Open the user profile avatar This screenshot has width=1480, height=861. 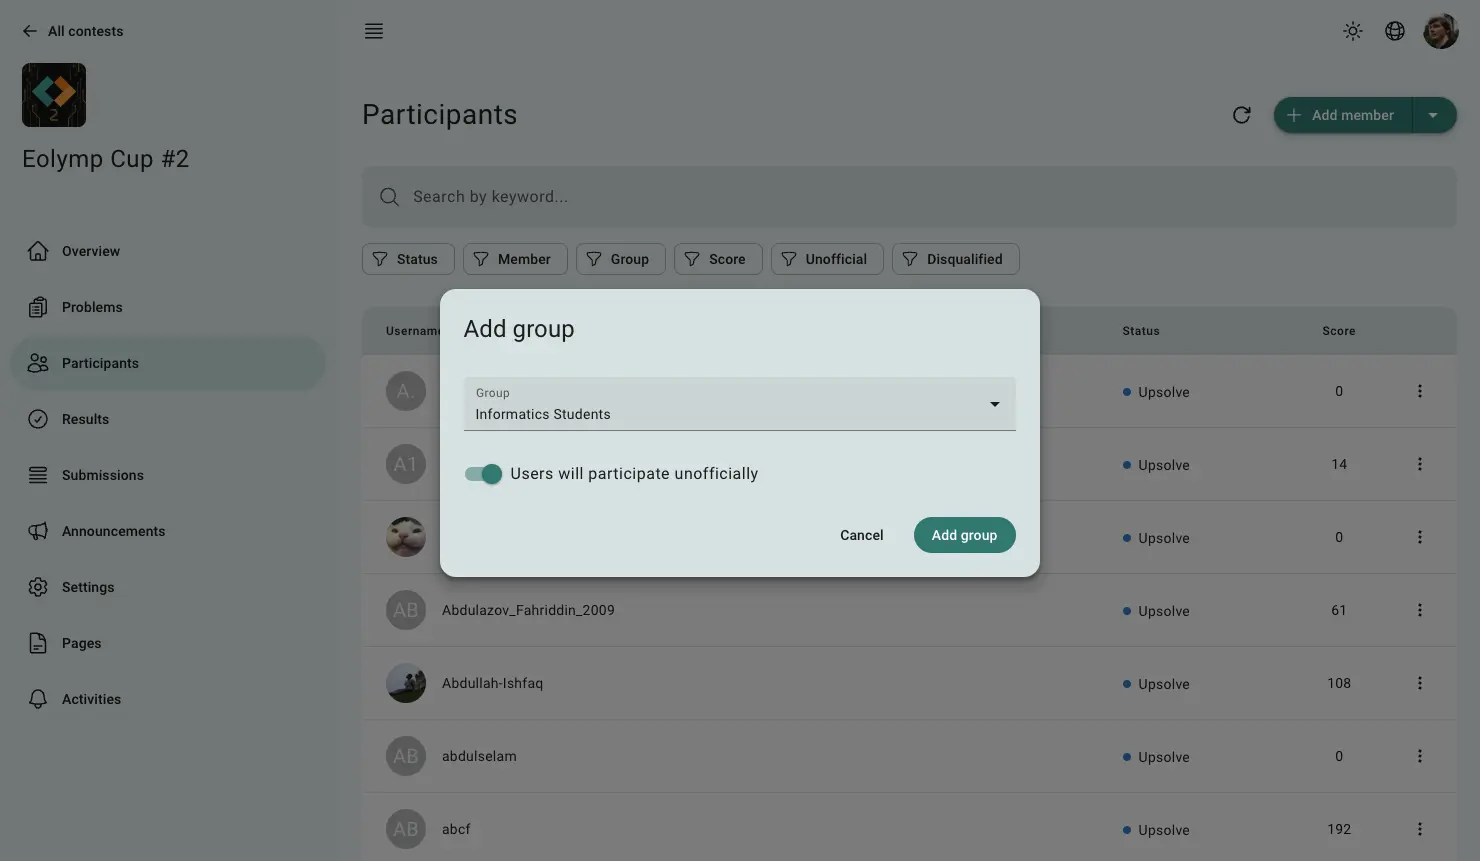point(1441,31)
